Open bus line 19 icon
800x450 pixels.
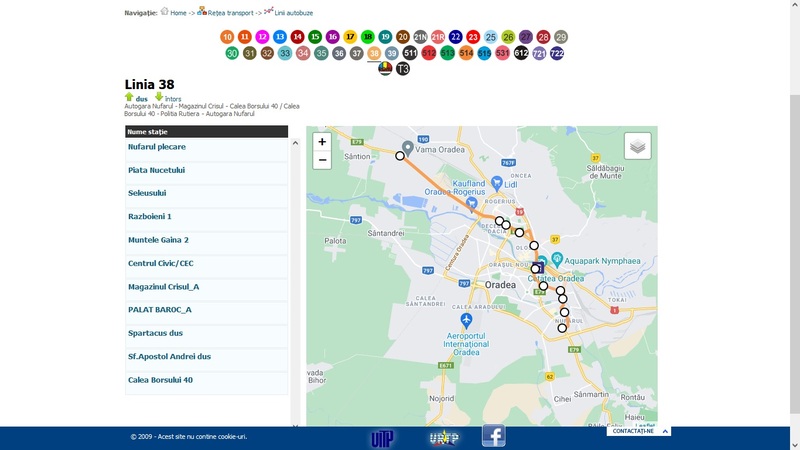click(x=385, y=37)
